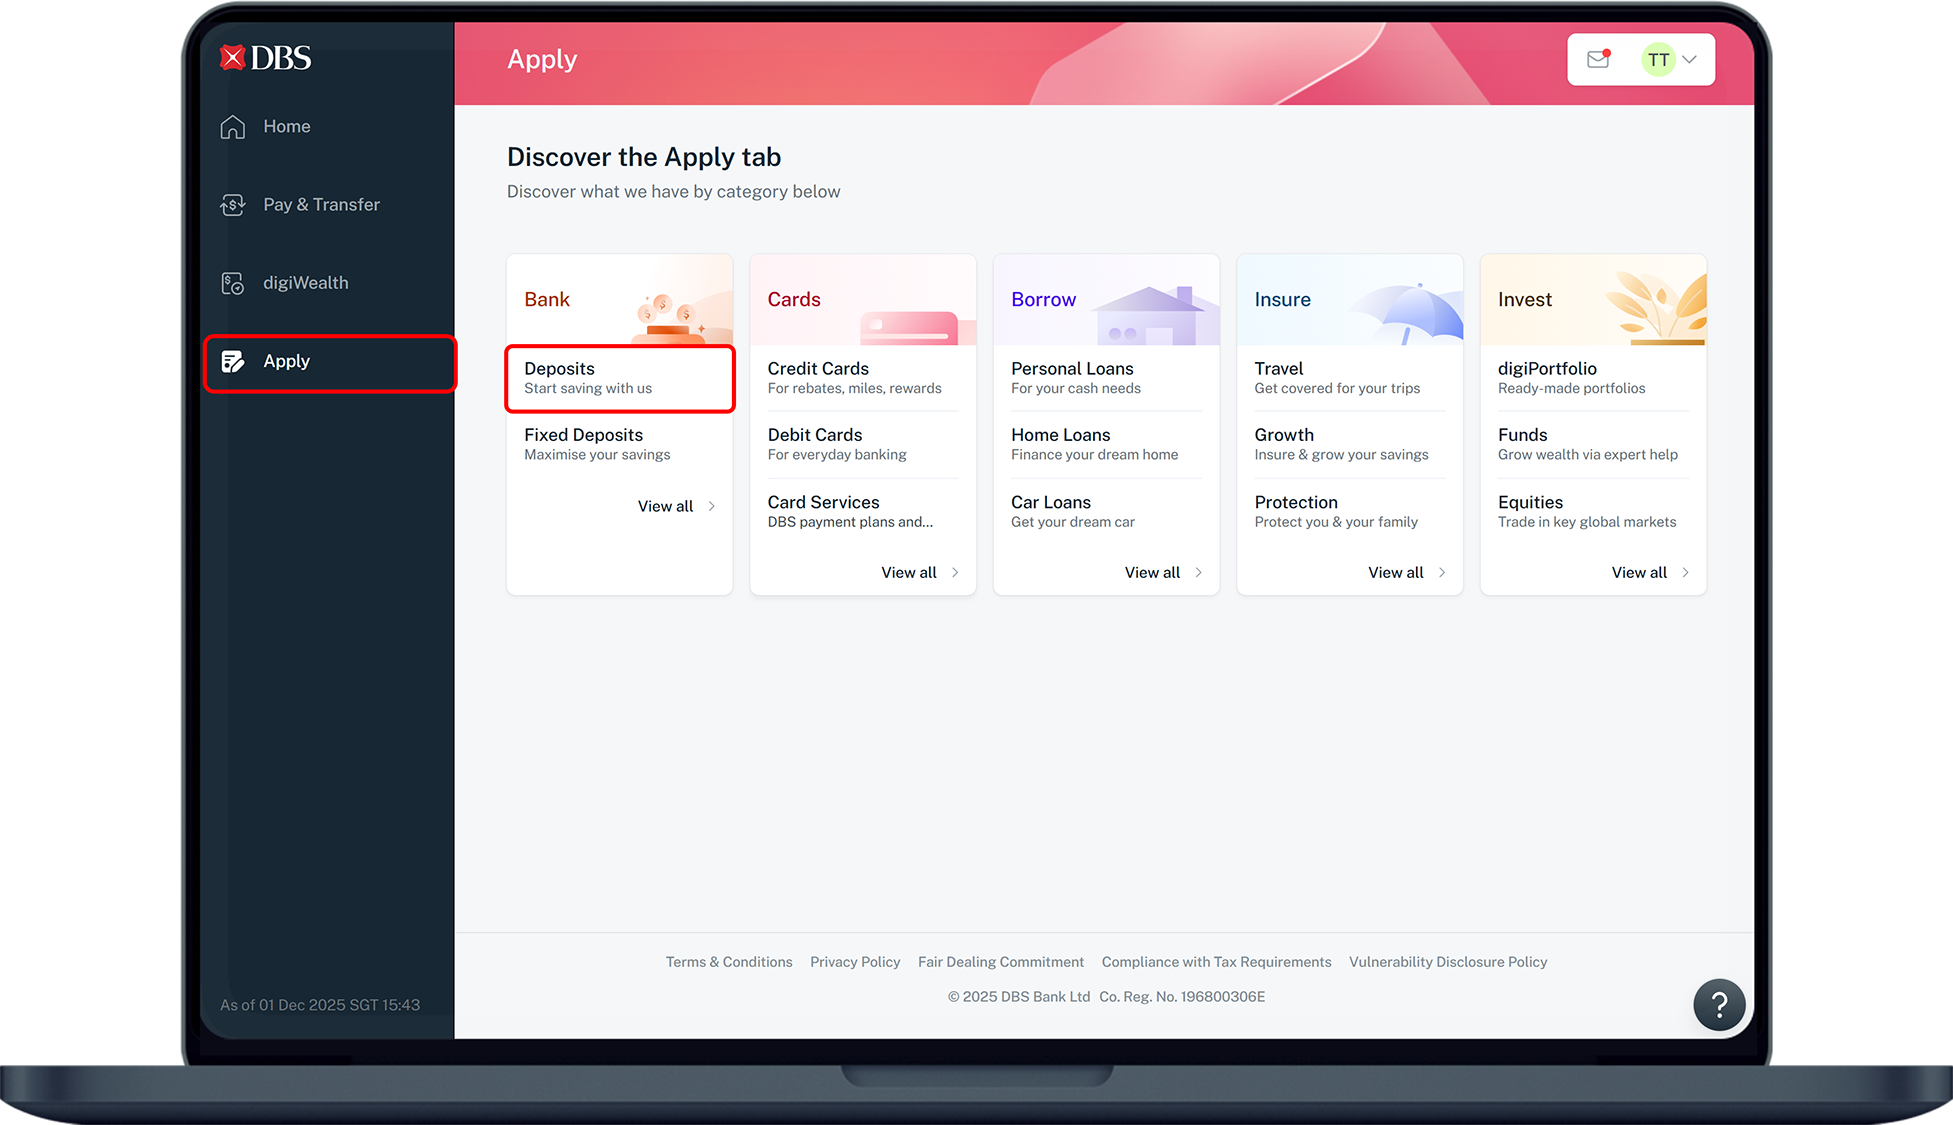1953x1125 pixels.
Task: Click the Borrow category heading
Action: pyautogui.click(x=1043, y=300)
